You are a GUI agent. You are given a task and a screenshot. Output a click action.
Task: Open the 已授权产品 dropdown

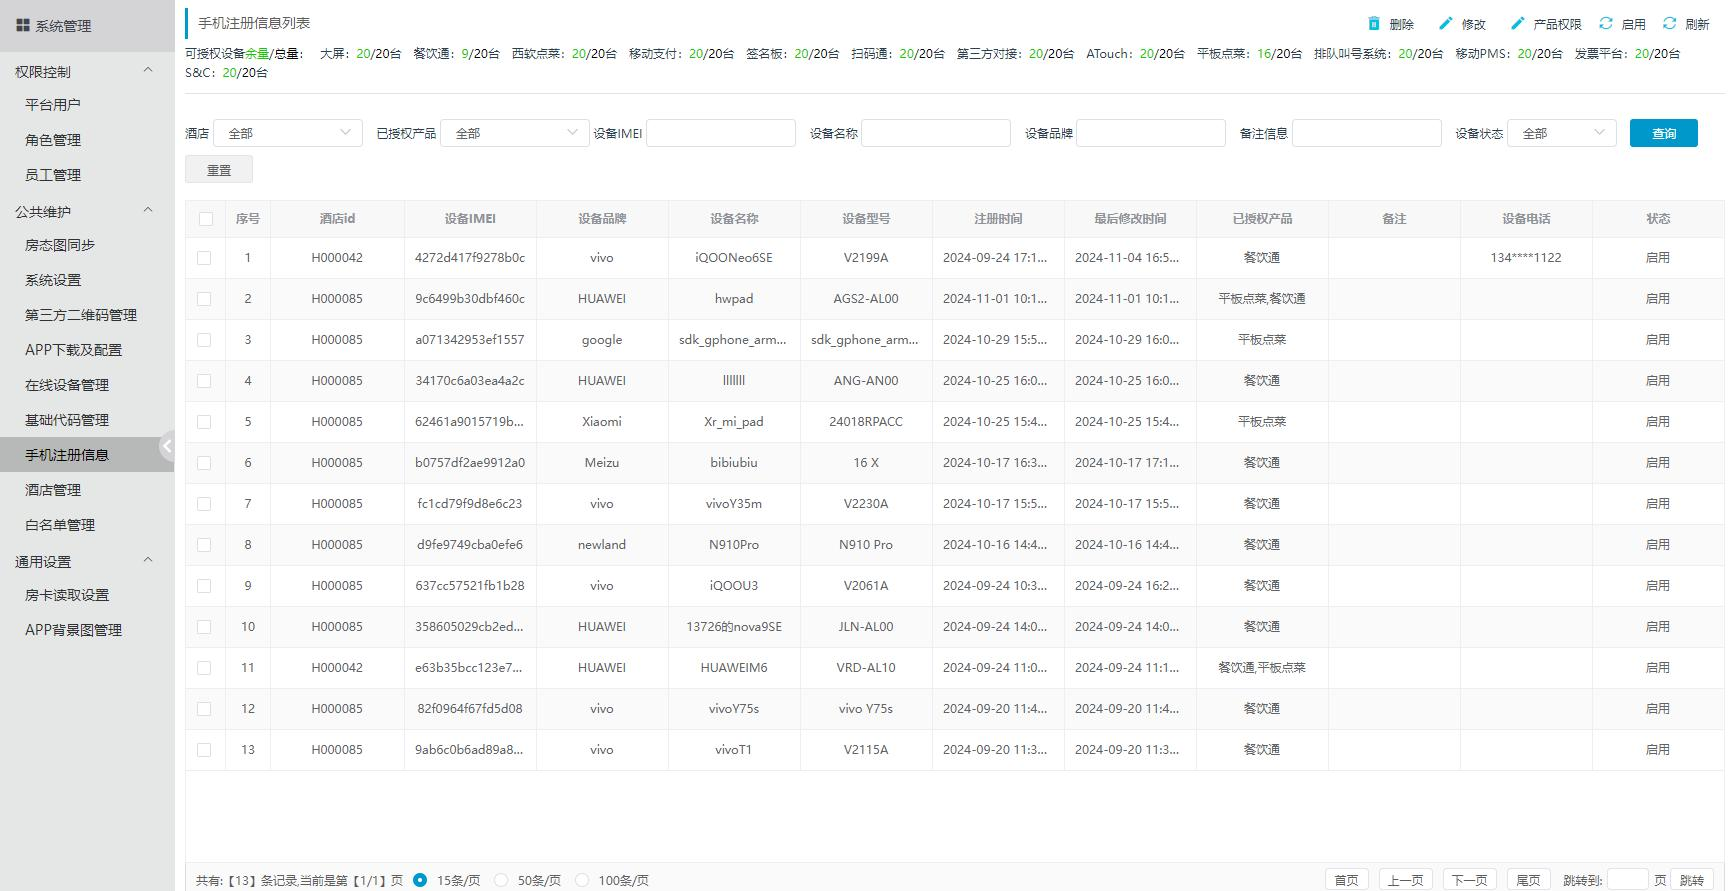(514, 133)
